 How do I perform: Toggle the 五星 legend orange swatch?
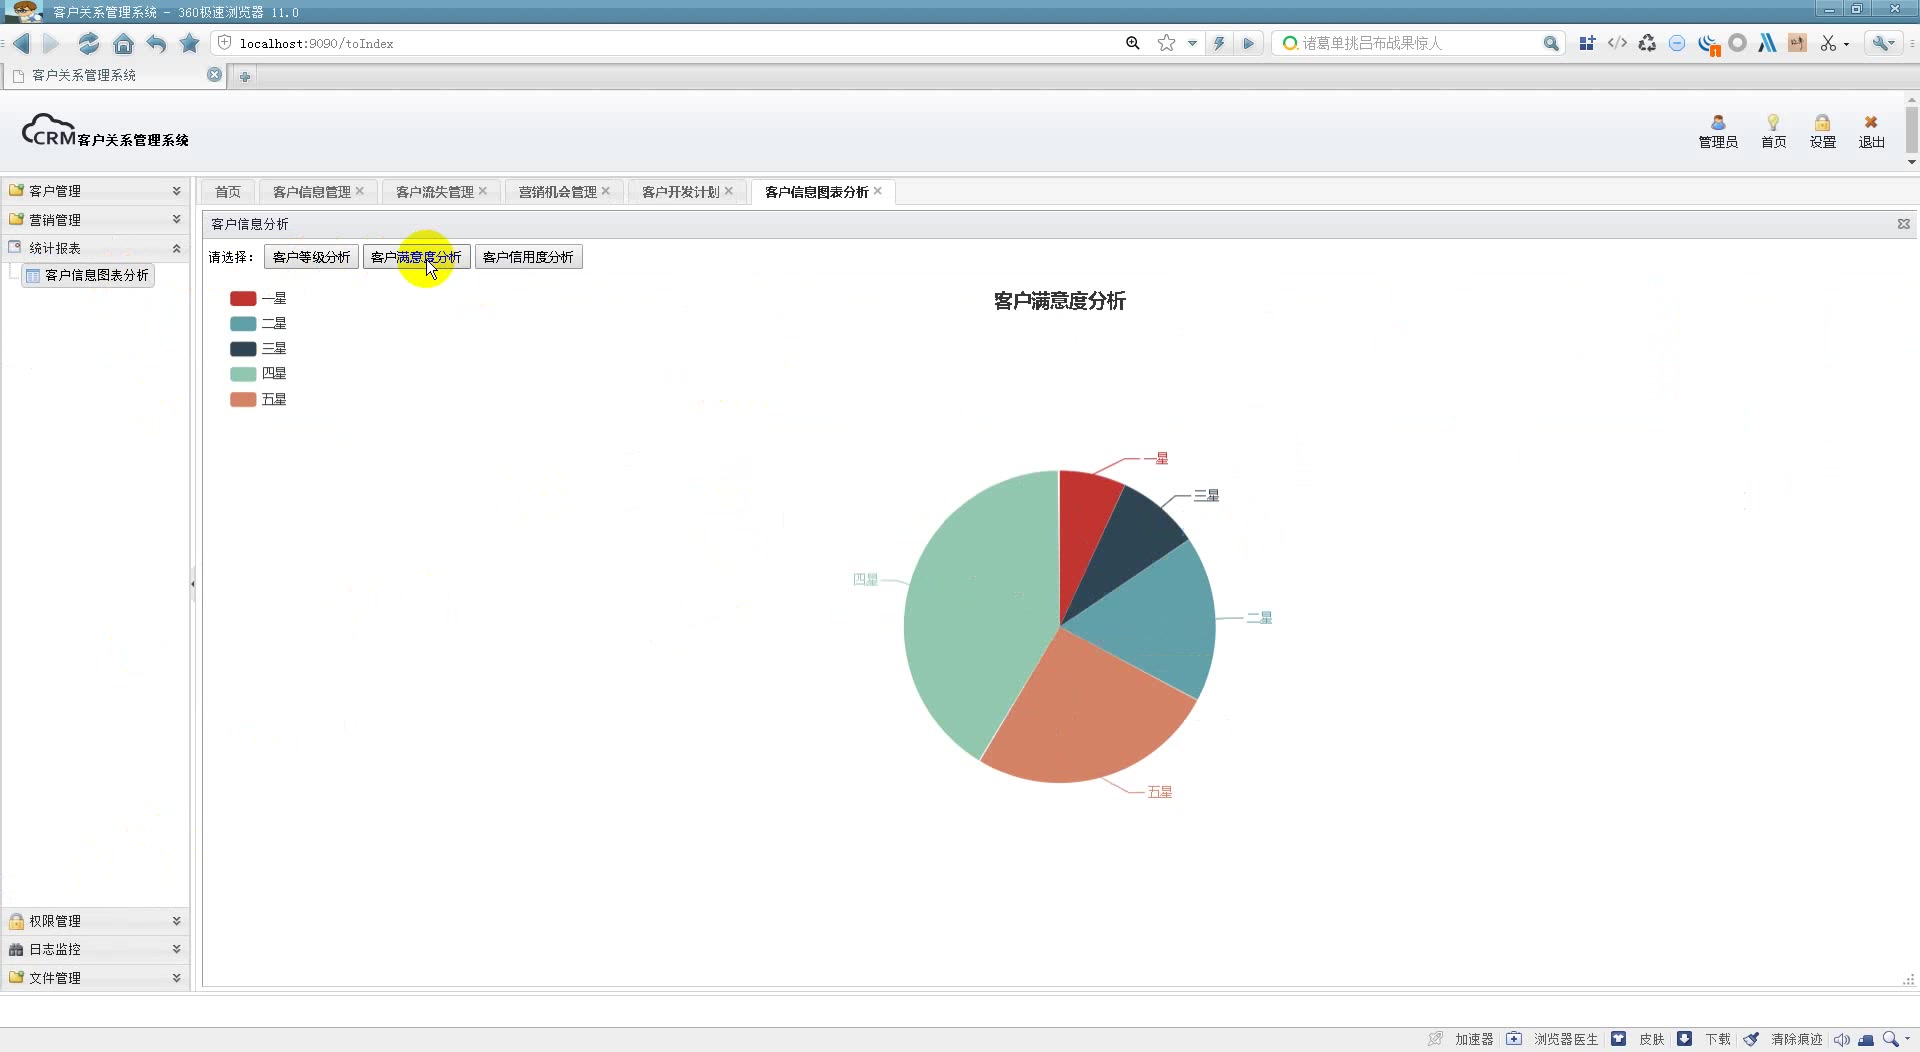coord(243,399)
